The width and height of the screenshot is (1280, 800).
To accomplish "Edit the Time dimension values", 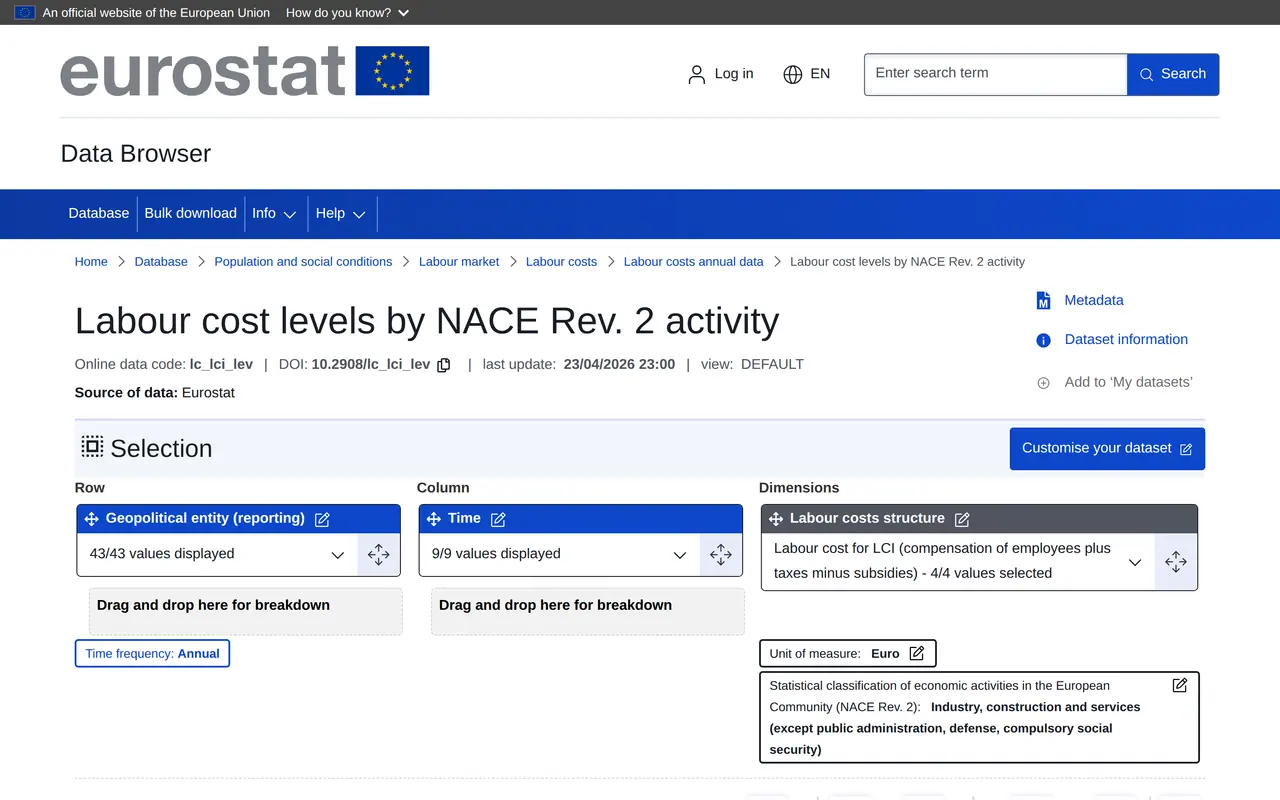I will [498, 519].
